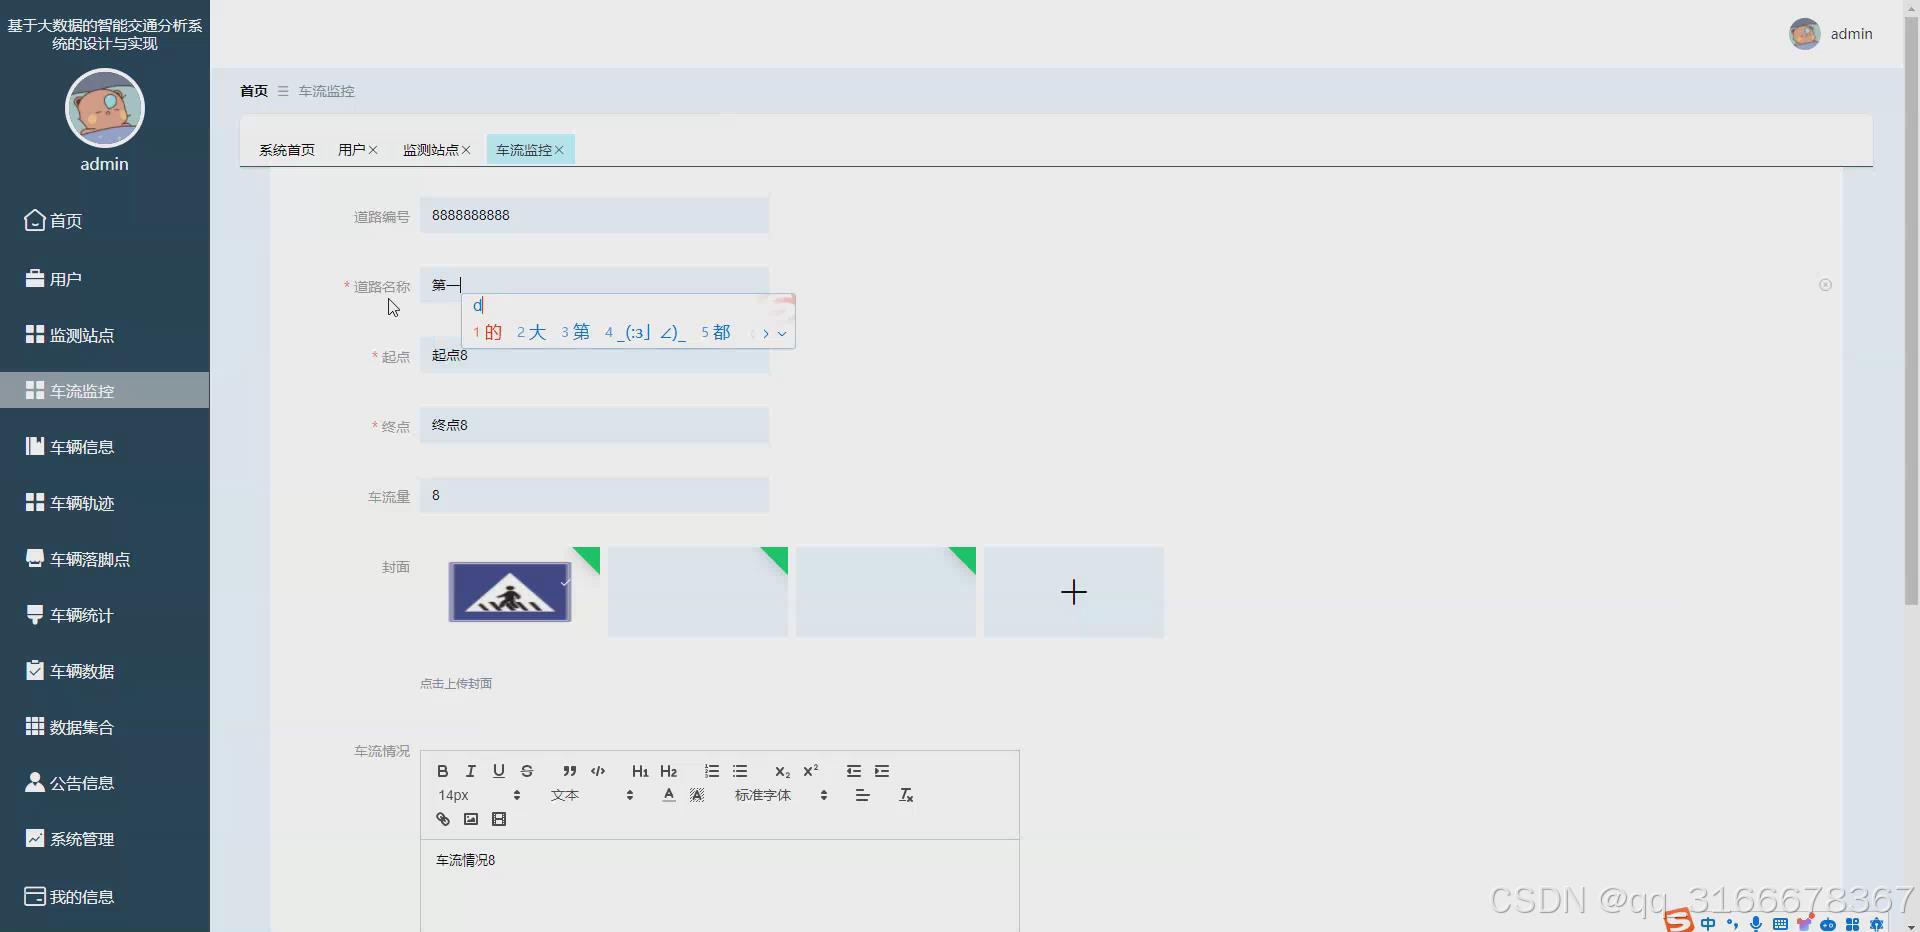The image size is (1920, 932).
Task: Select the crosswalk sign cover thumbnail
Action: 510,592
